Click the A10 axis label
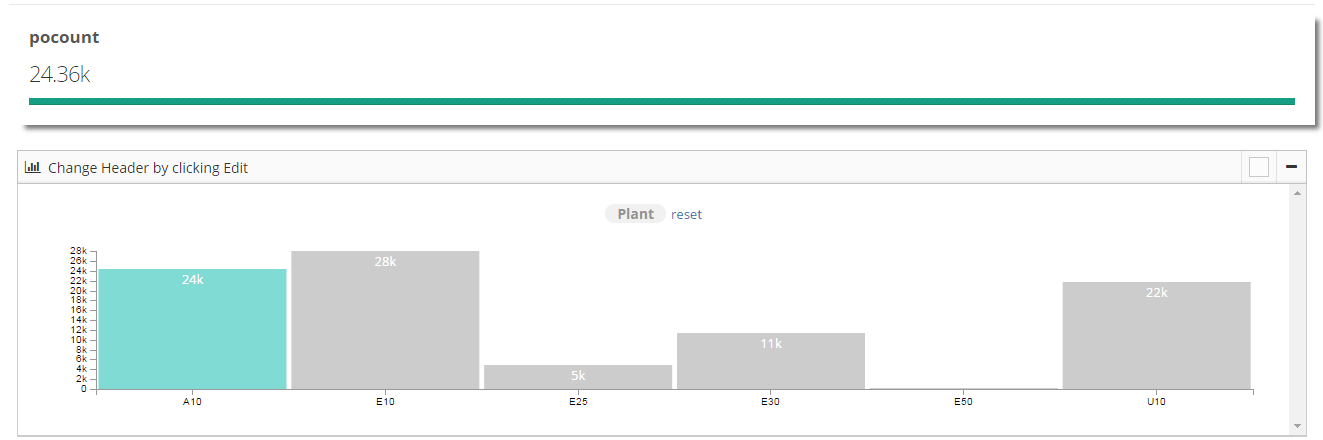Image resolution: width=1323 pixels, height=440 pixels. pos(192,401)
